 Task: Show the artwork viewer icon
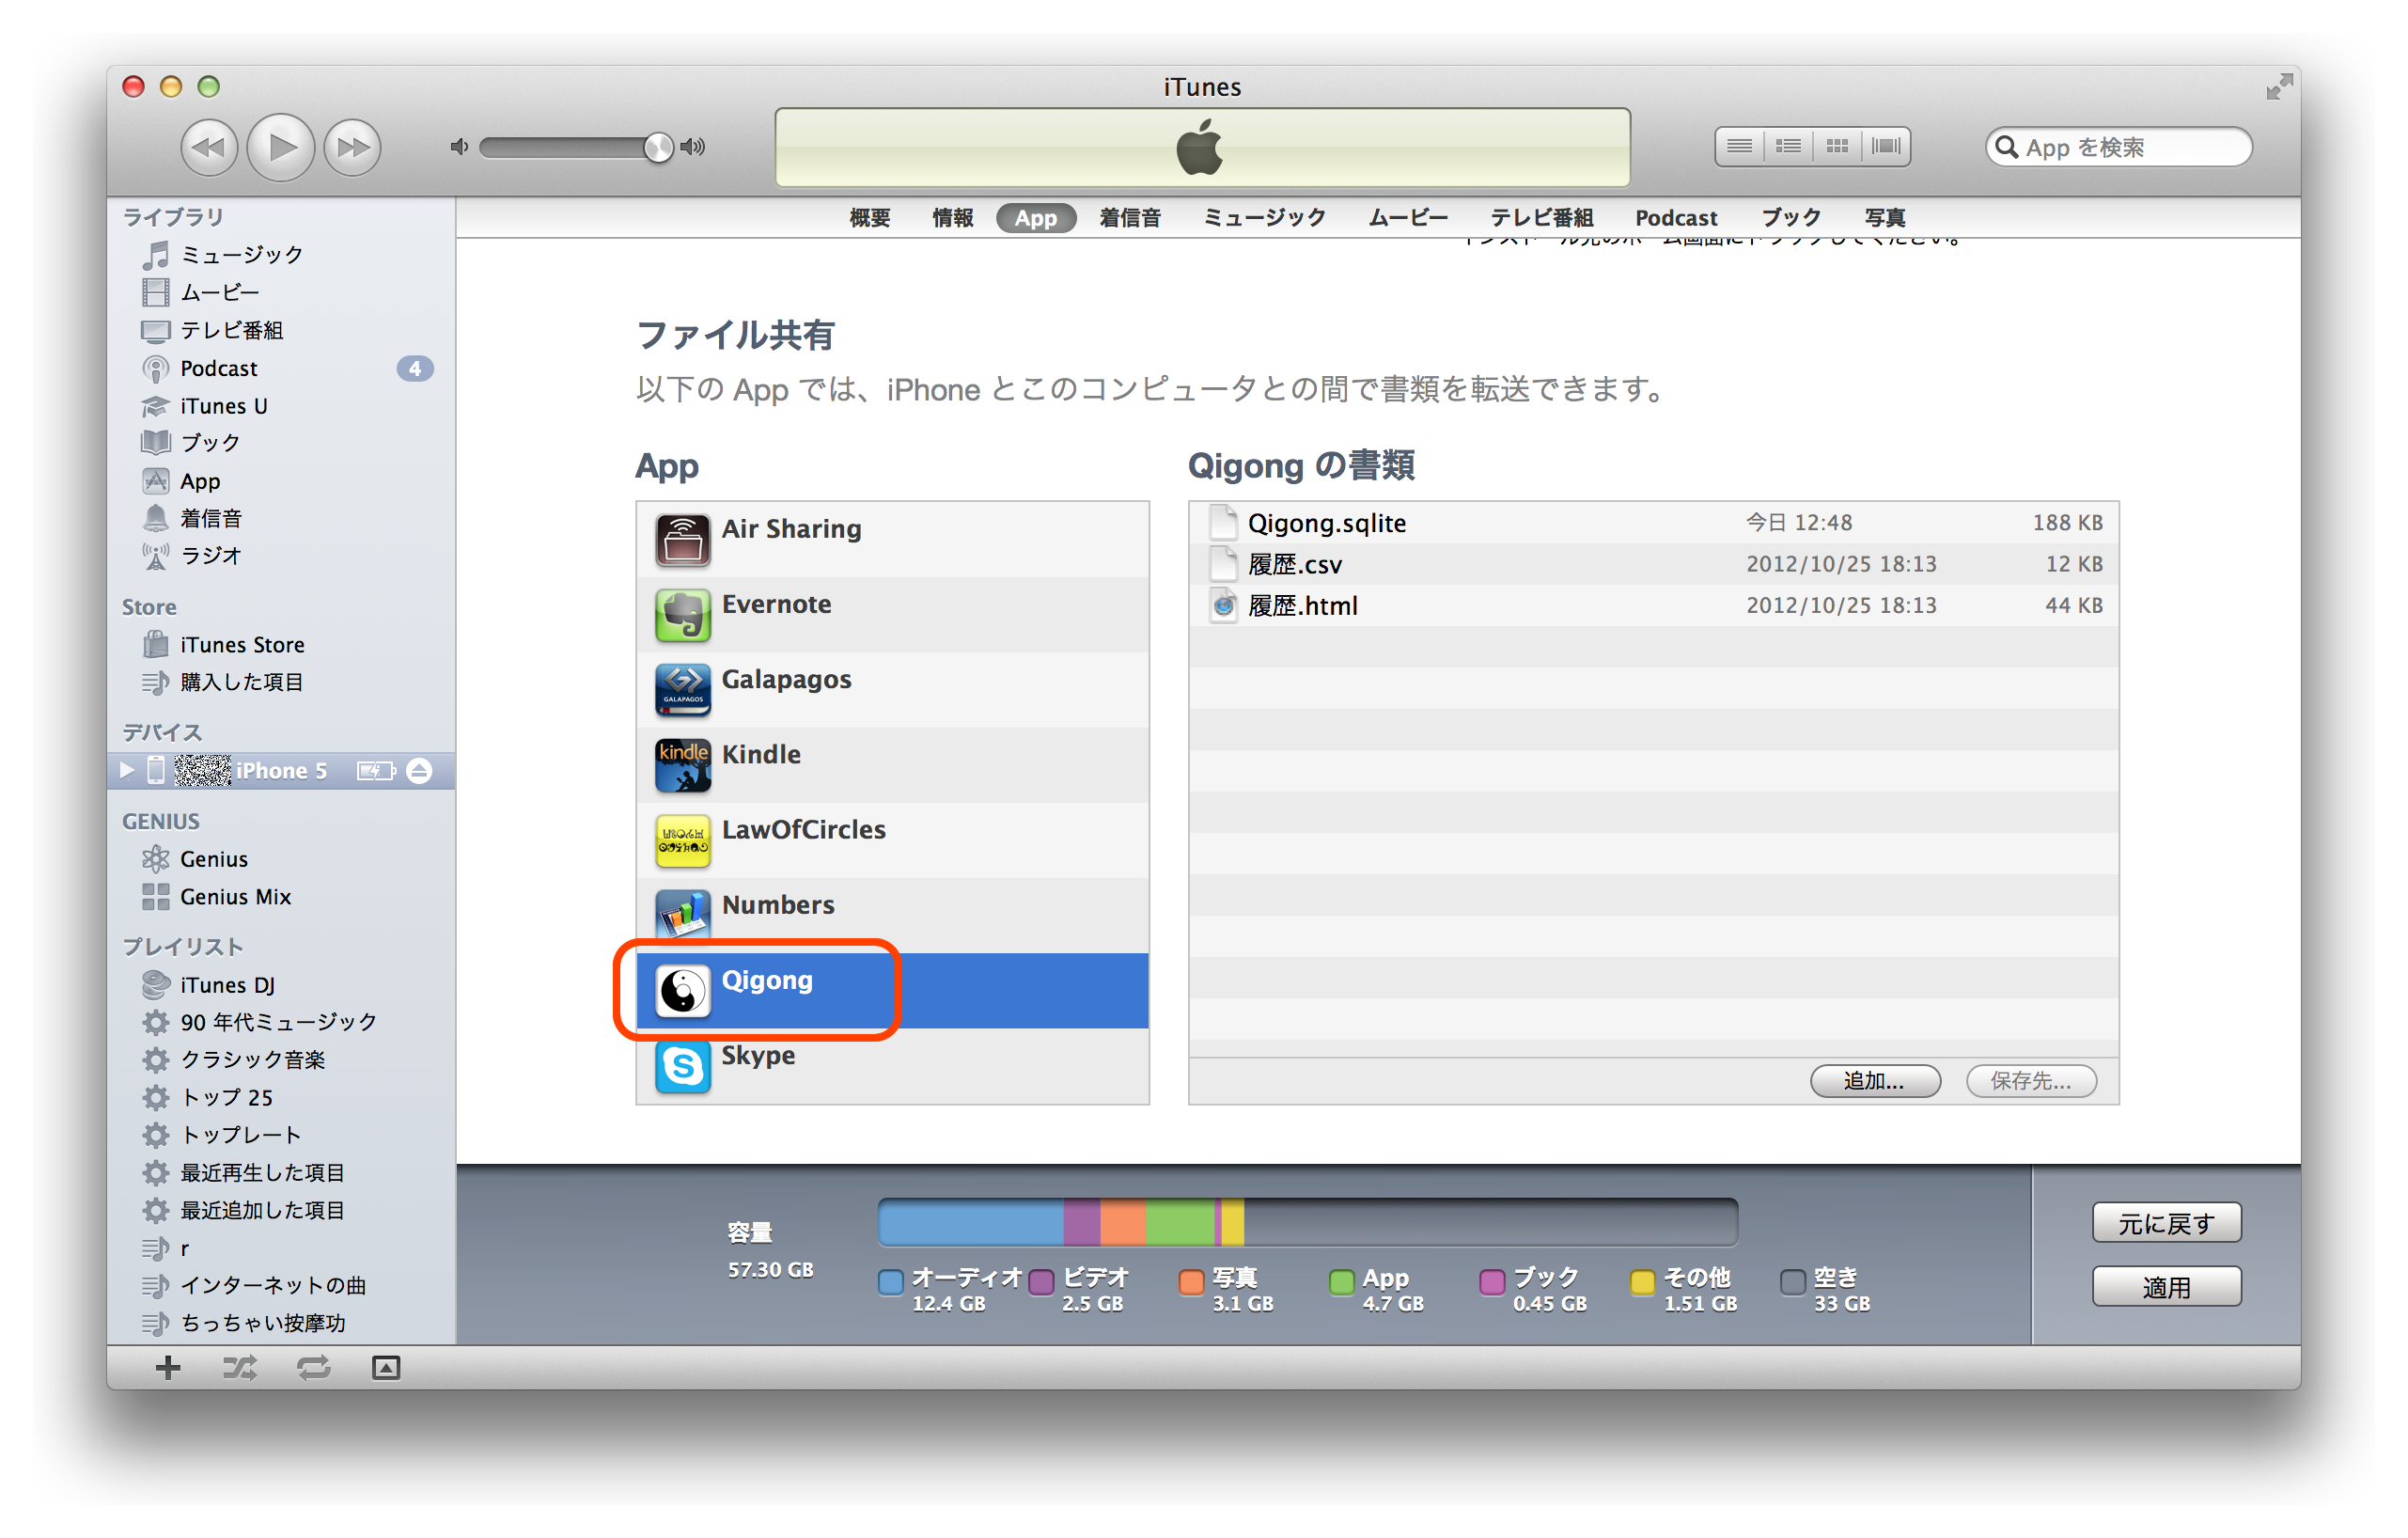tap(386, 1368)
